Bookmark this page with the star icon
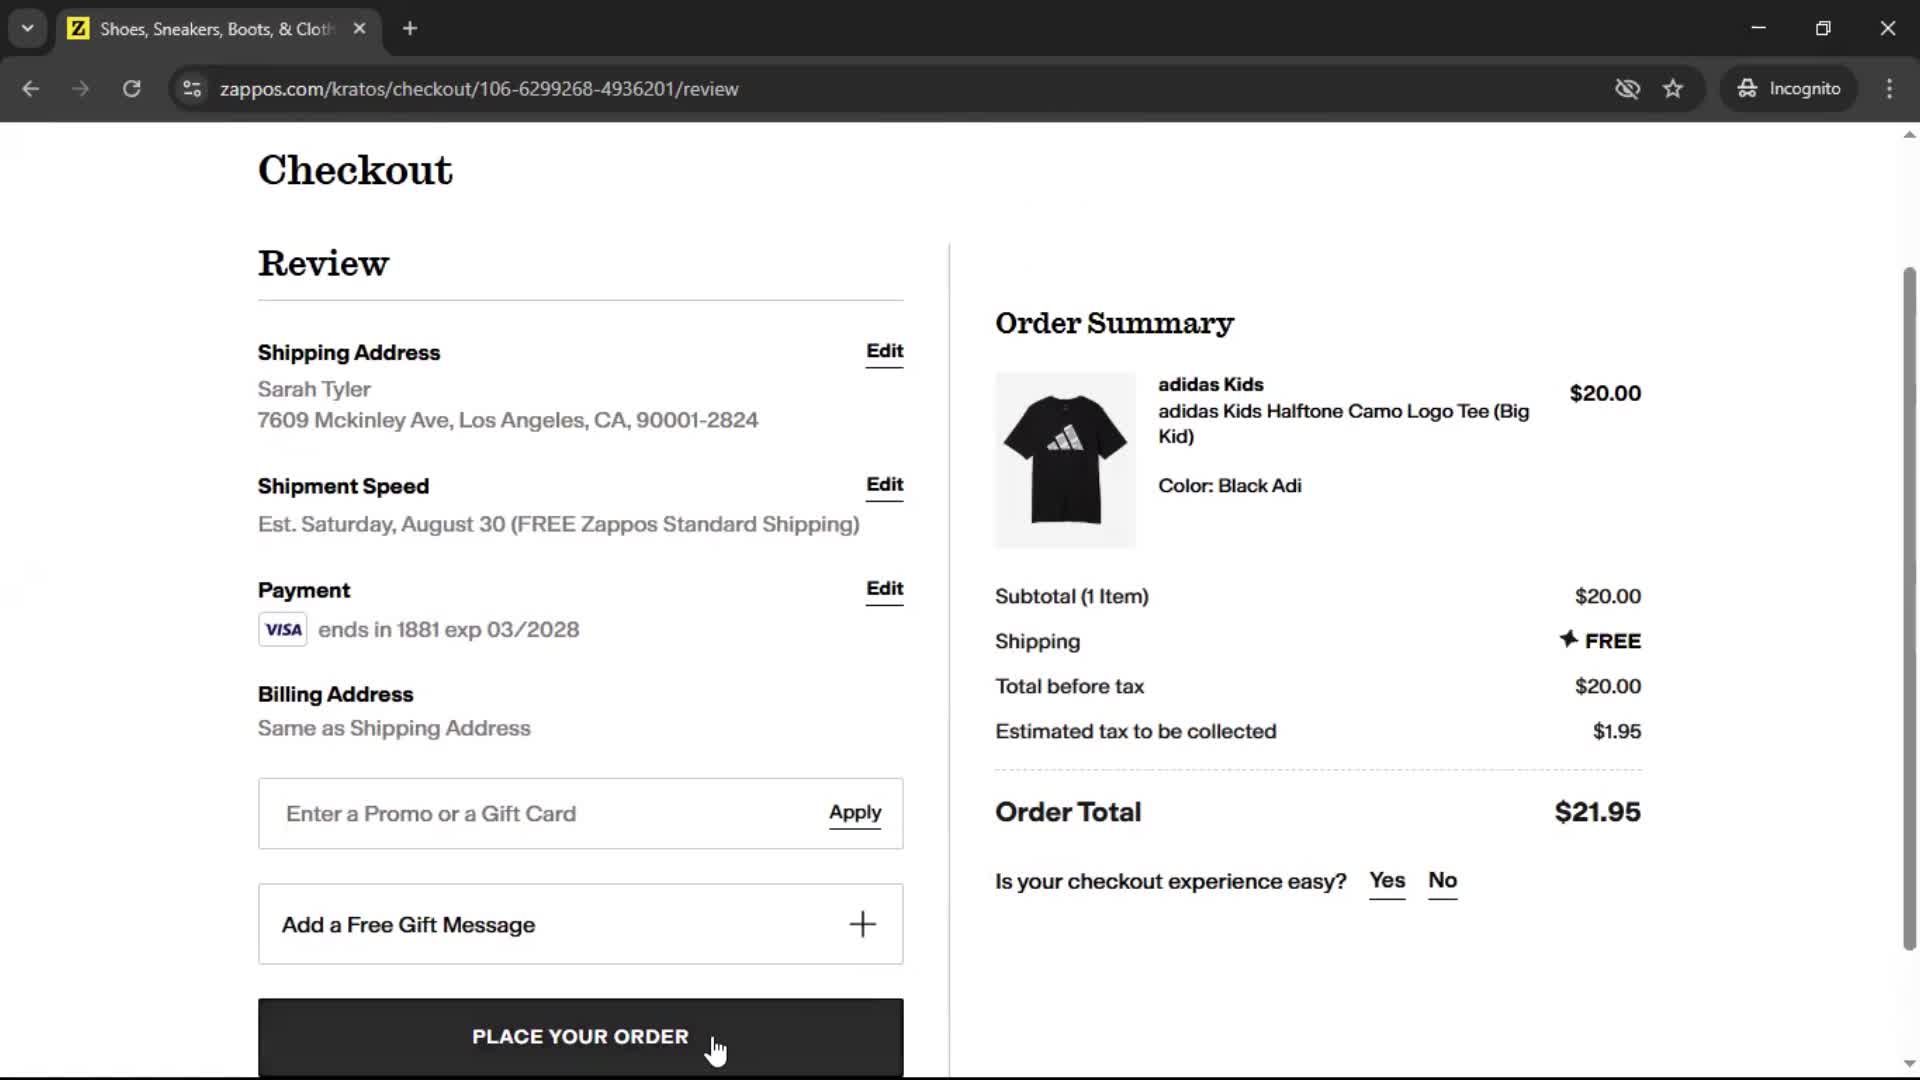Image resolution: width=1920 pixels, height=1080 pixels. coord(1673,89)
